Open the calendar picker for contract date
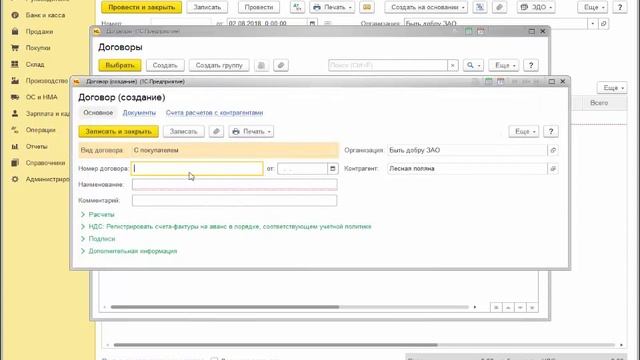Screen dimensions: 640x360 (333, 169)
